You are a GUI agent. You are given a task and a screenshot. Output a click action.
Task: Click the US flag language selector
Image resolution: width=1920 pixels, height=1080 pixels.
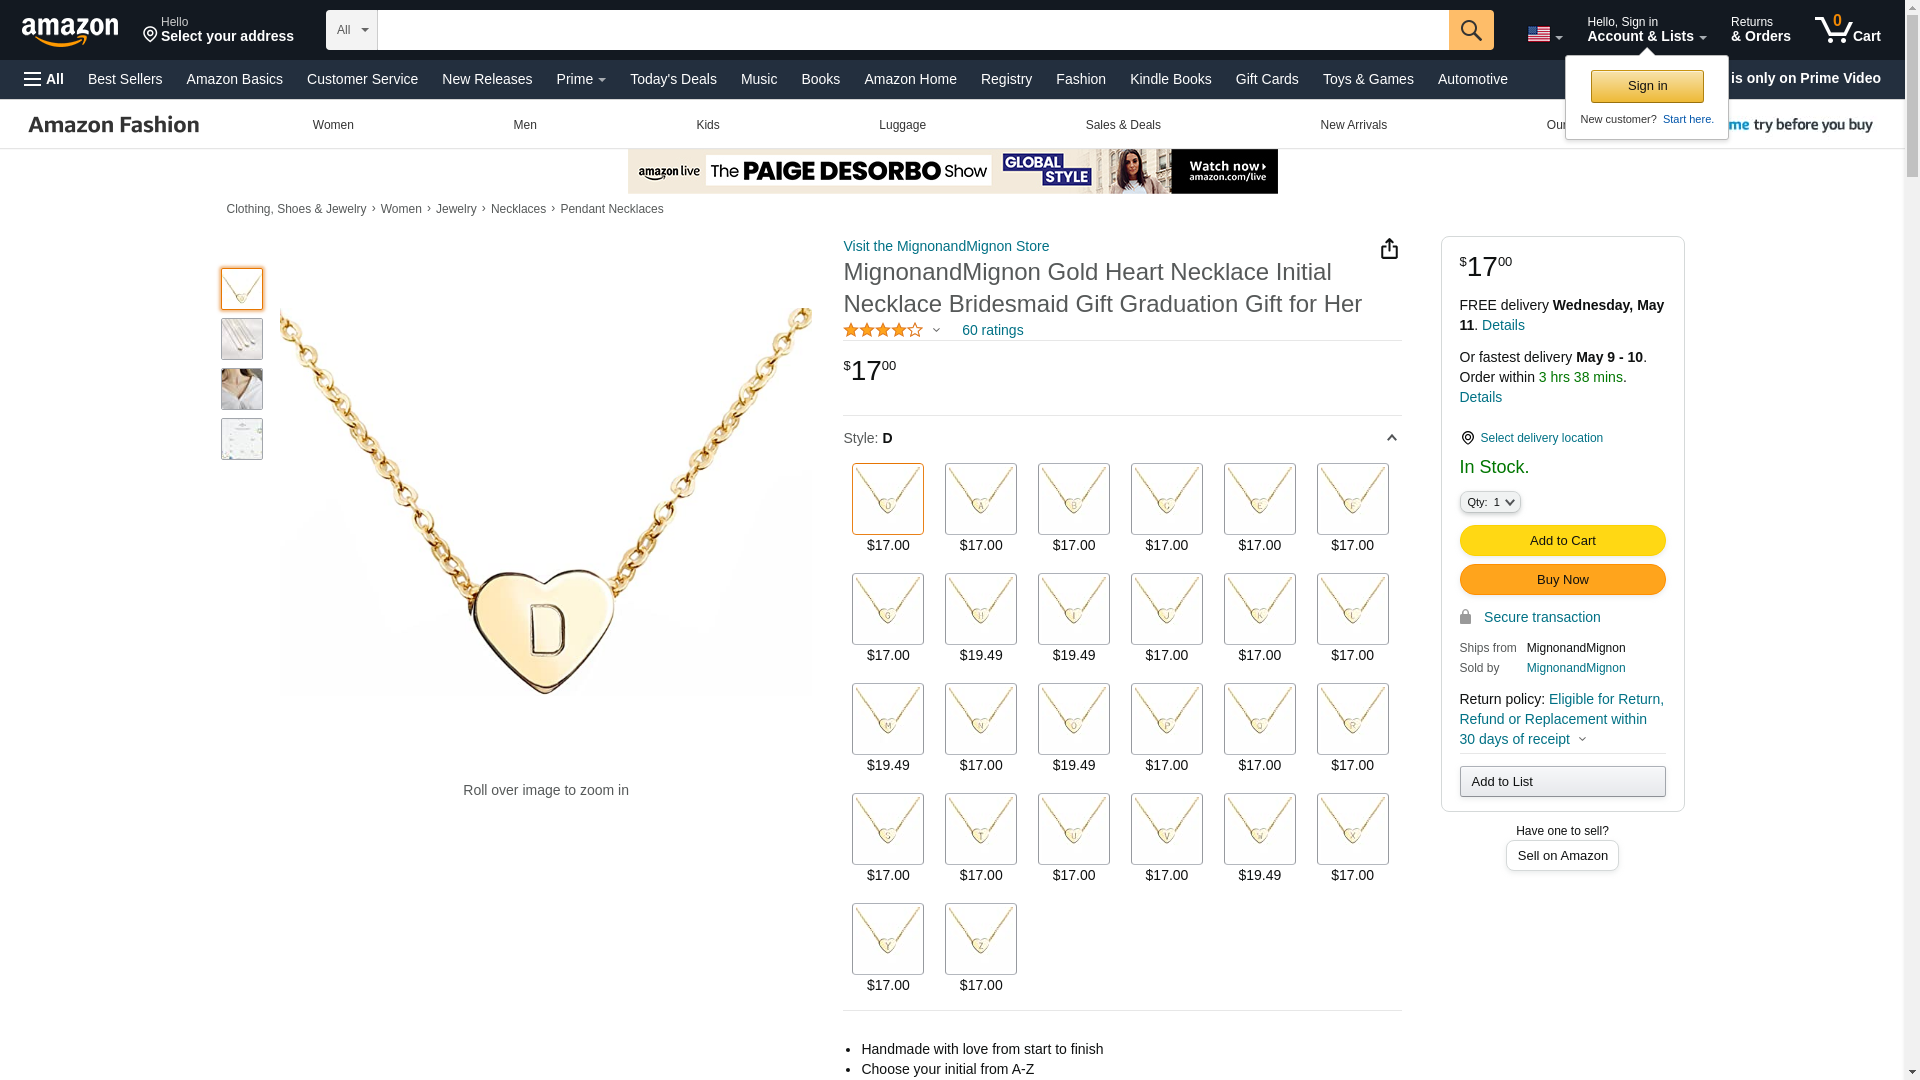1544,34
